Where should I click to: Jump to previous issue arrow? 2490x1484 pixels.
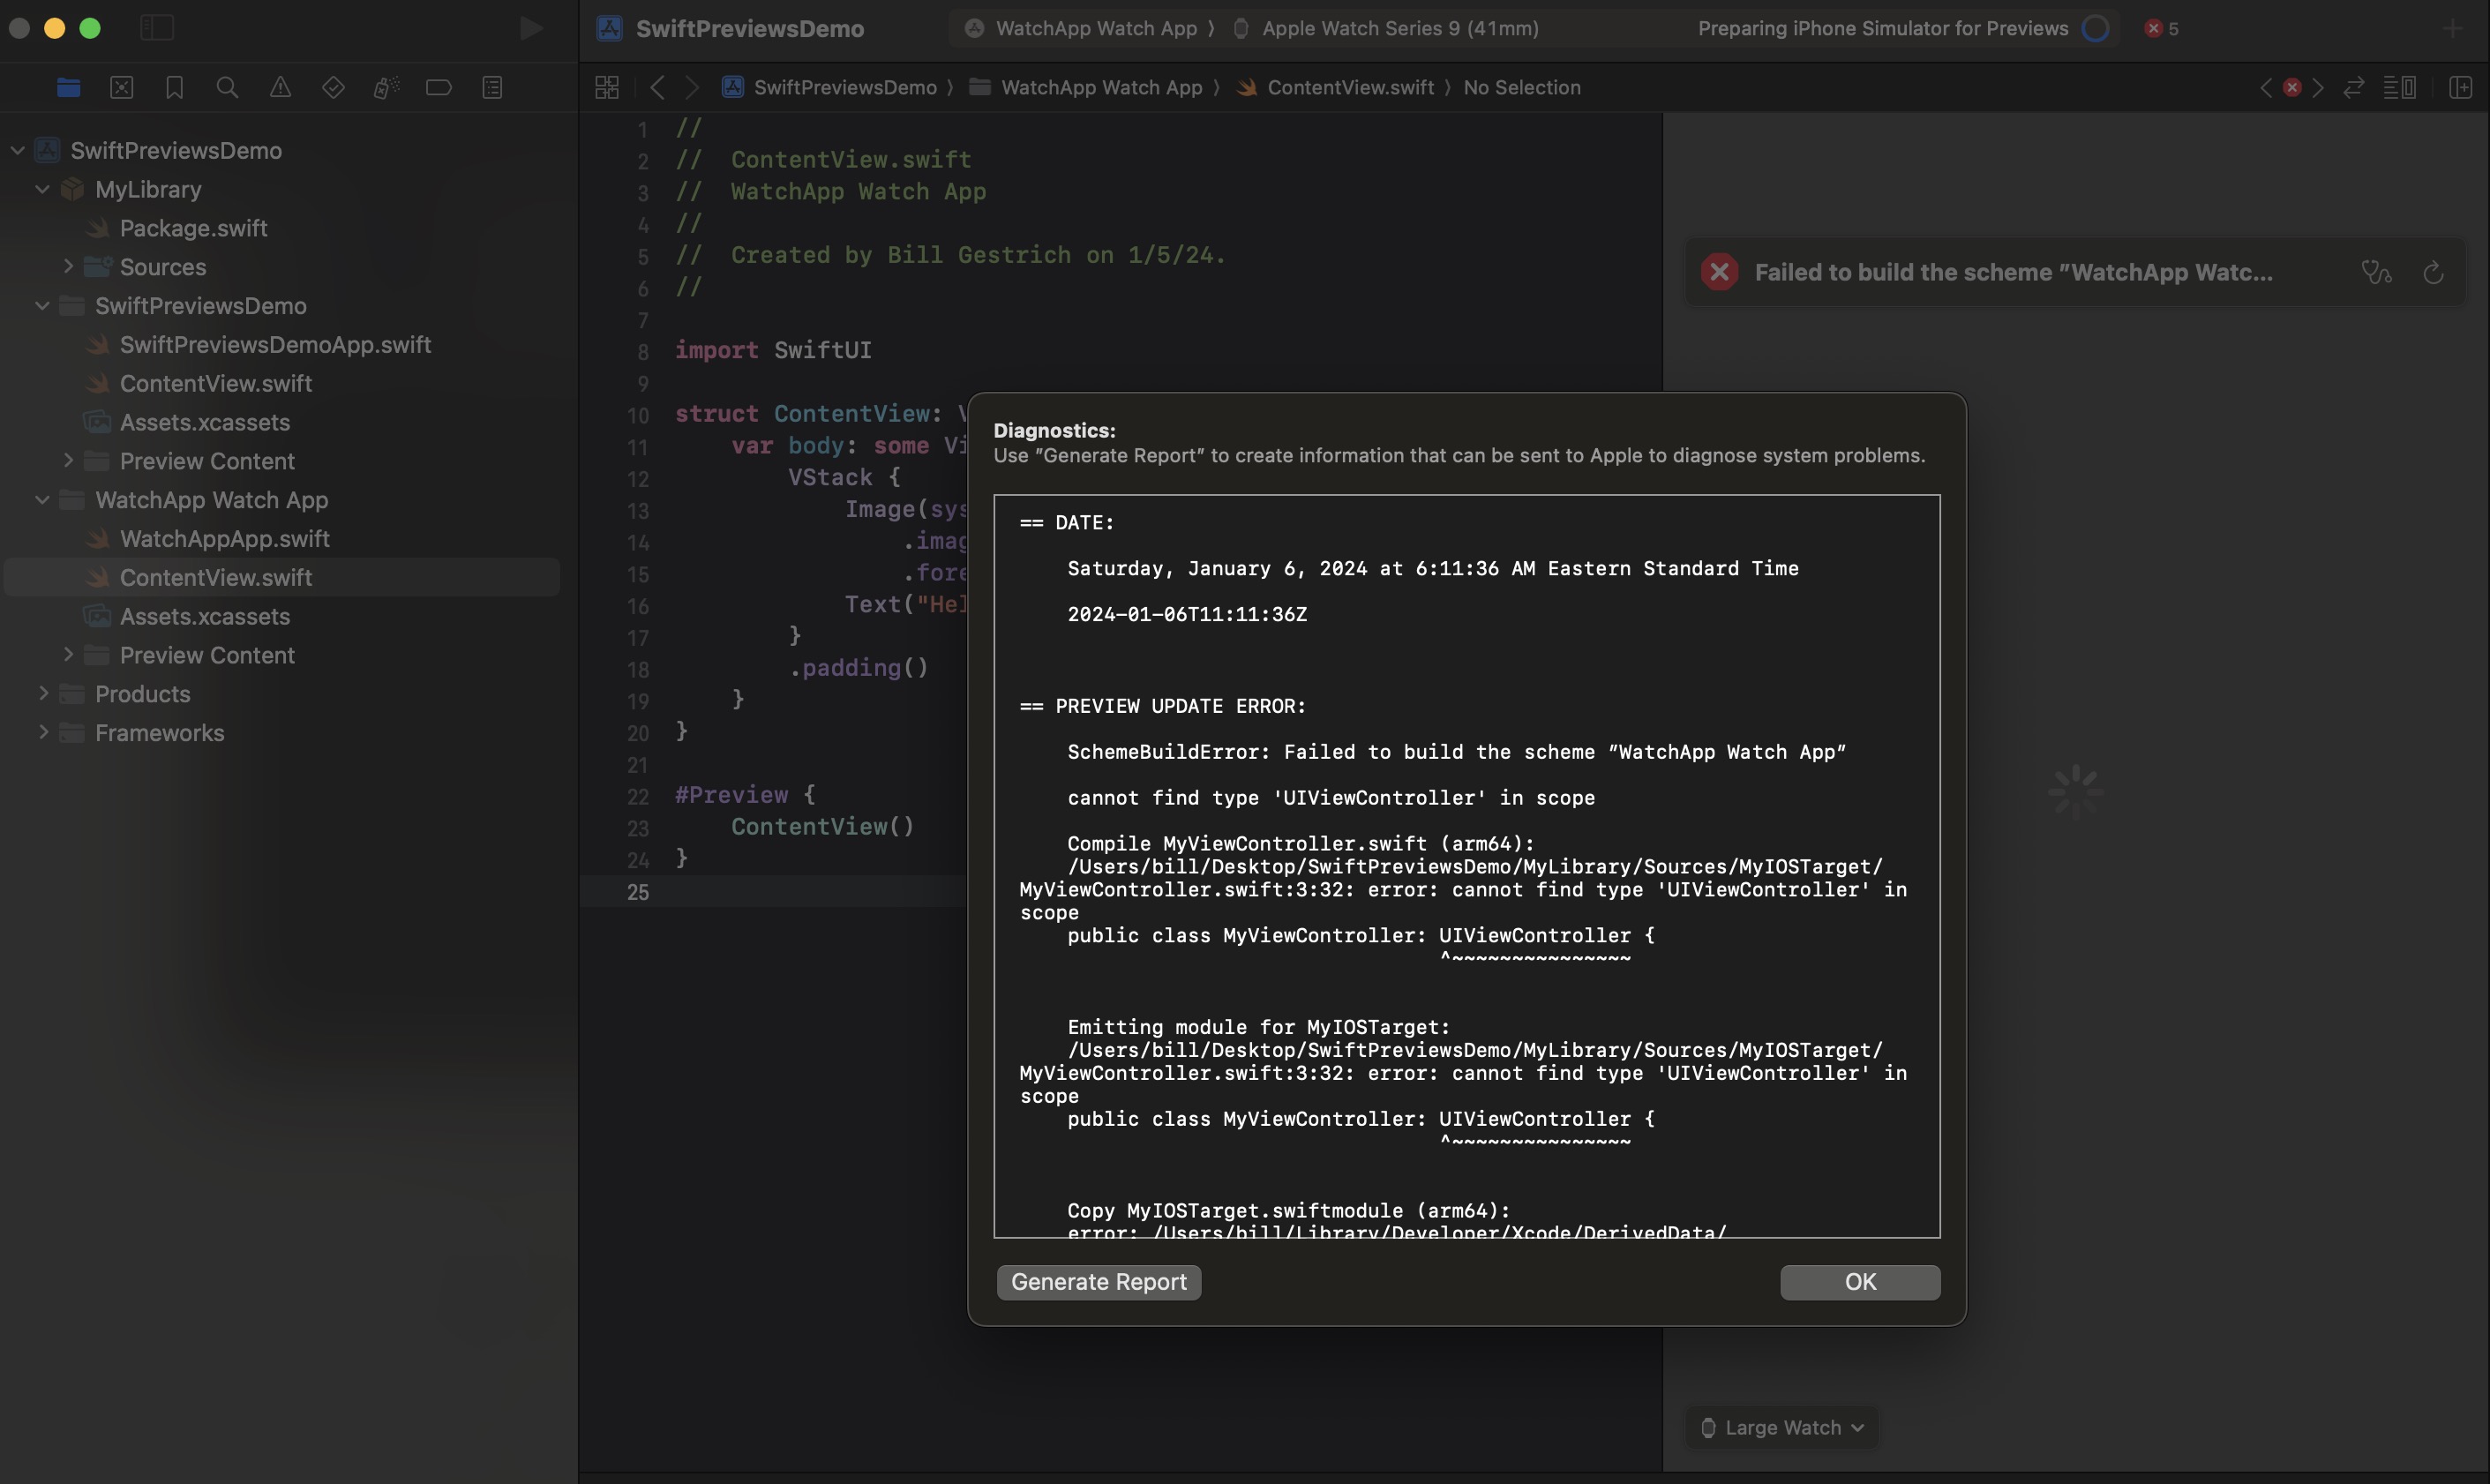(x=2265, y=88)
